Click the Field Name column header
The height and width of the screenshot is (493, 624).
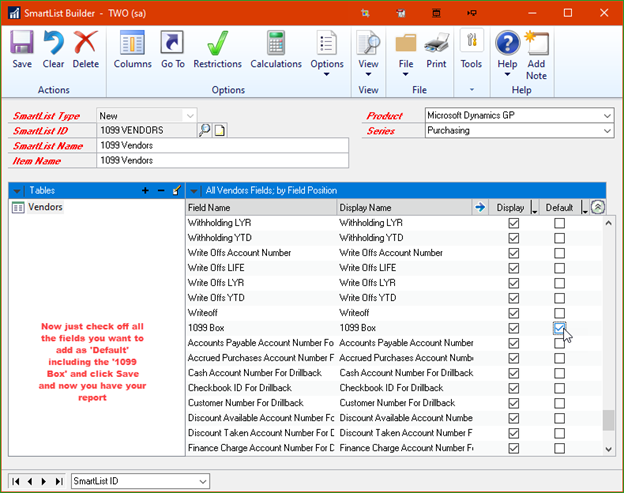(261, 207)
